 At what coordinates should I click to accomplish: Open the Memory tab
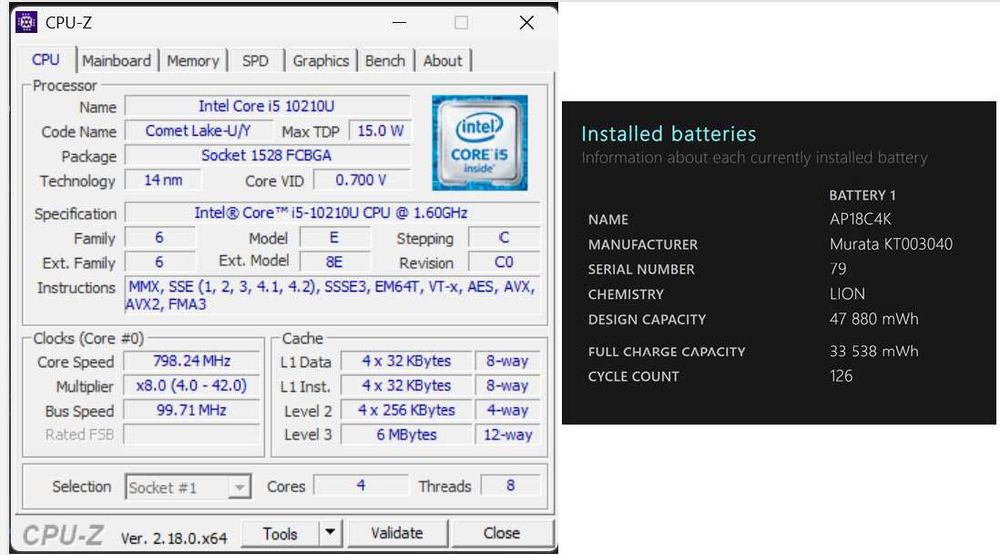point(193,61)
